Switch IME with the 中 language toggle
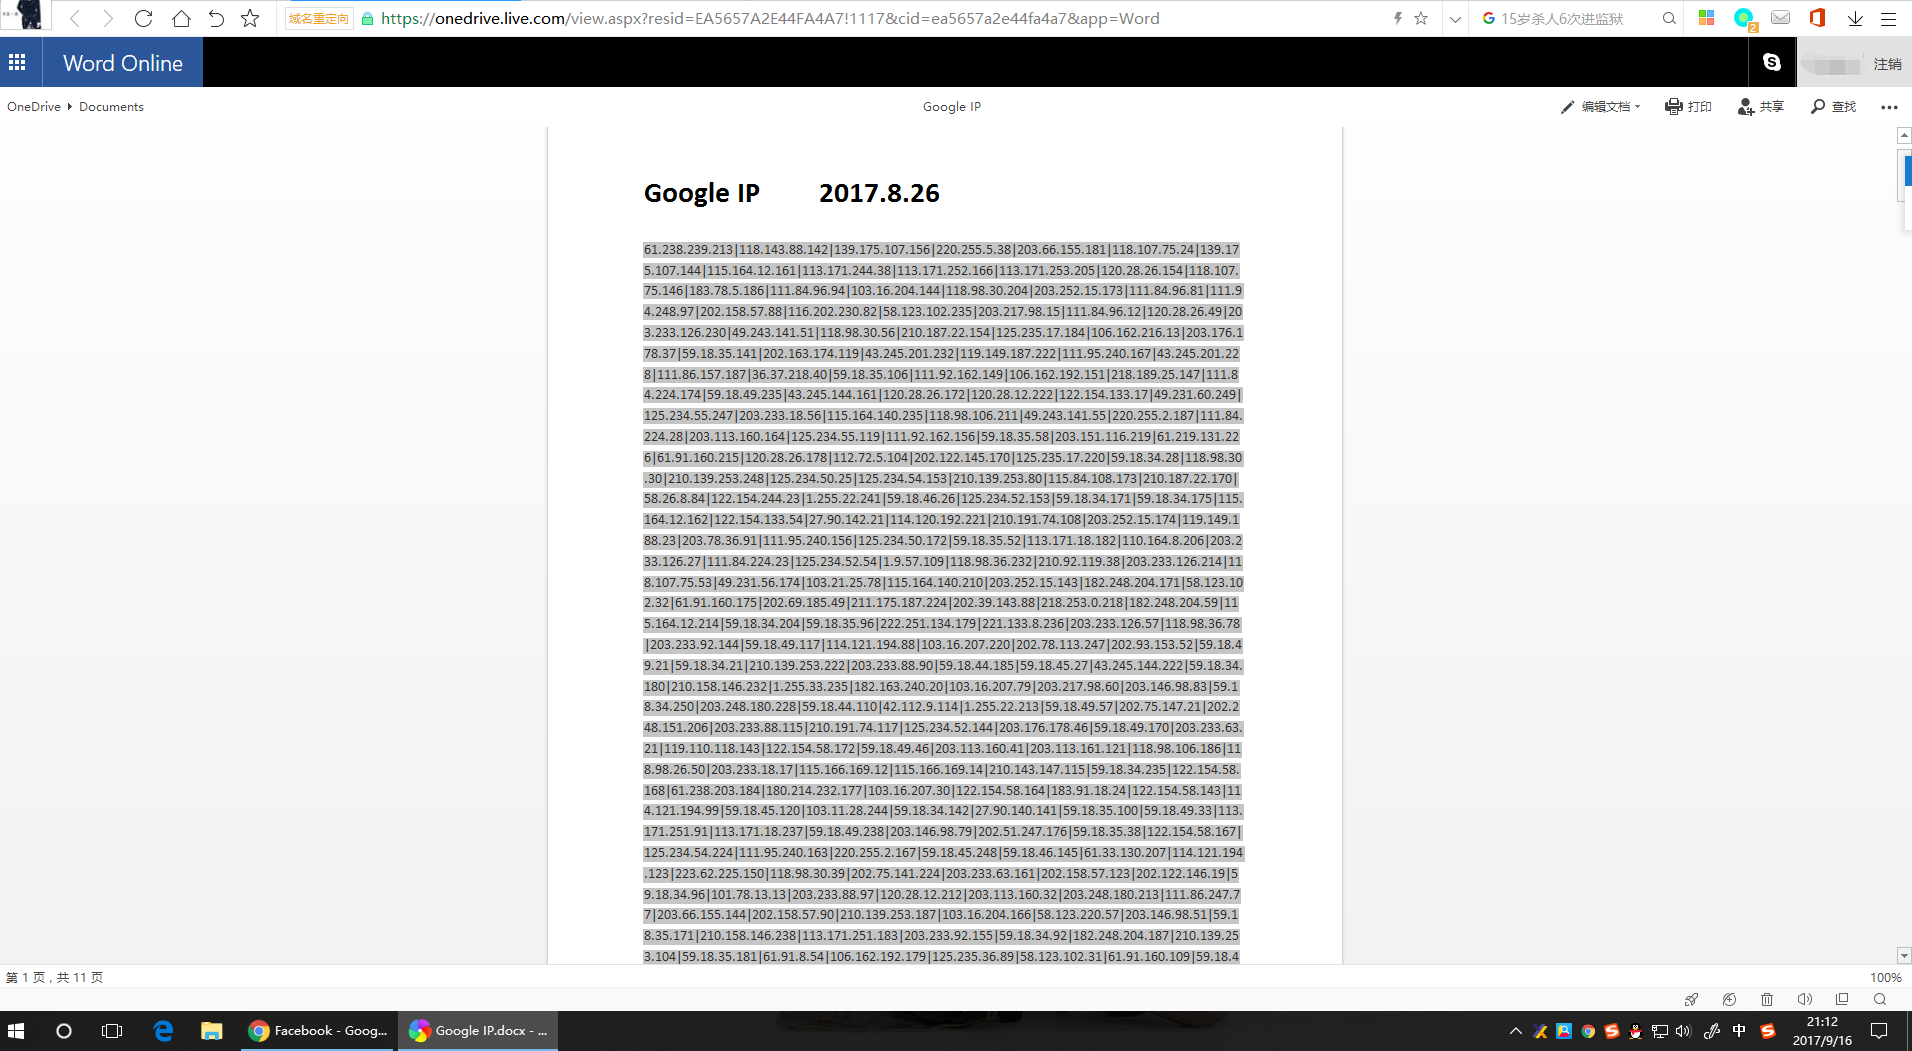The height and width of the screenshot is (1051, 1912). [1739, 1031]
